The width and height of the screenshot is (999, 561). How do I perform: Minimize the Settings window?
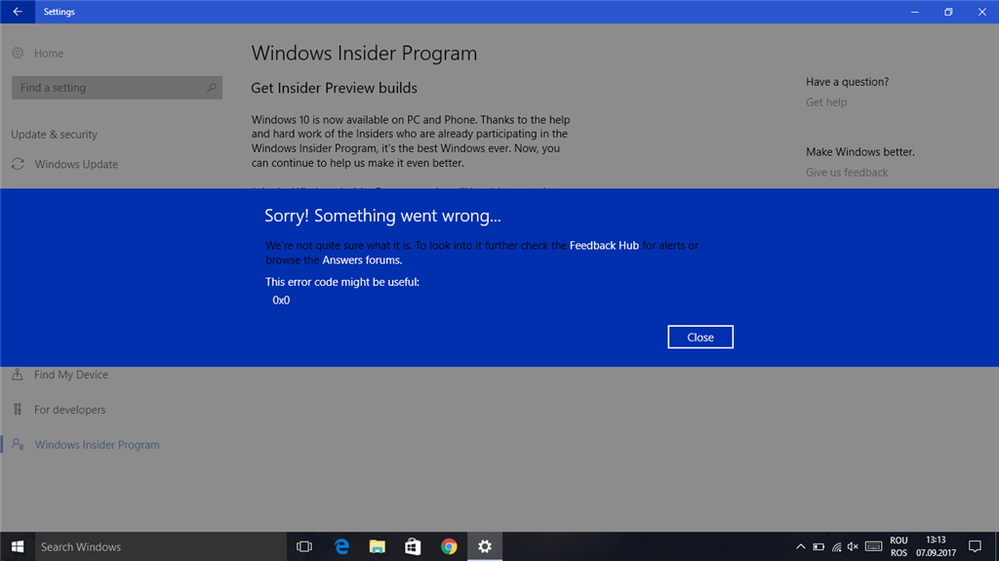915,11
